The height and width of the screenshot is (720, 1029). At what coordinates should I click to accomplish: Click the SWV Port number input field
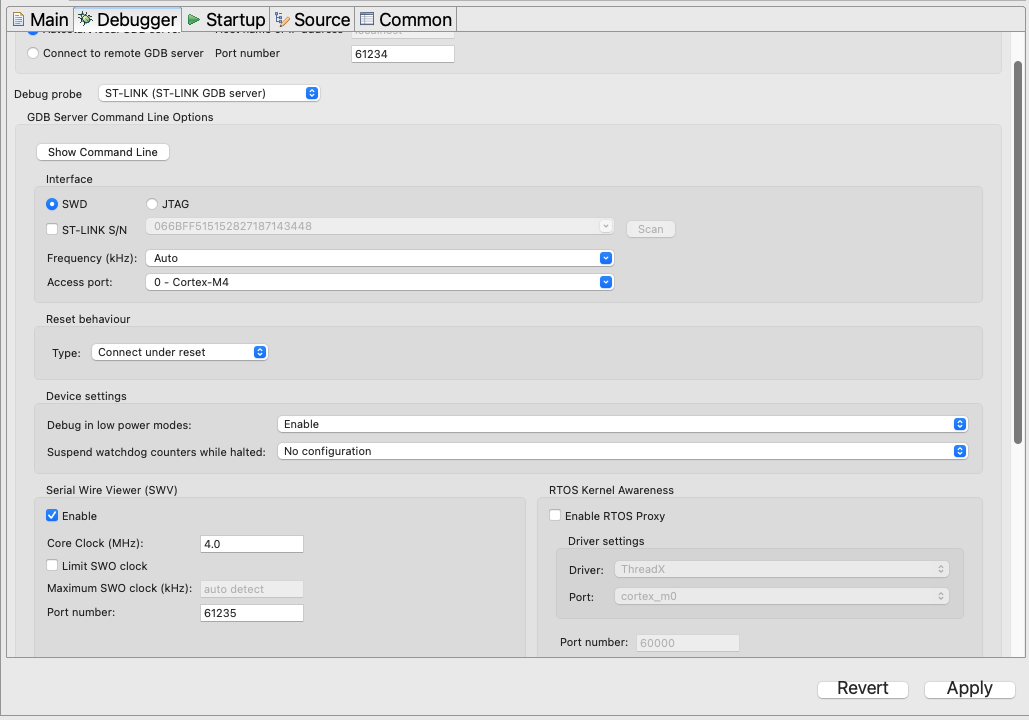point(251,612)
